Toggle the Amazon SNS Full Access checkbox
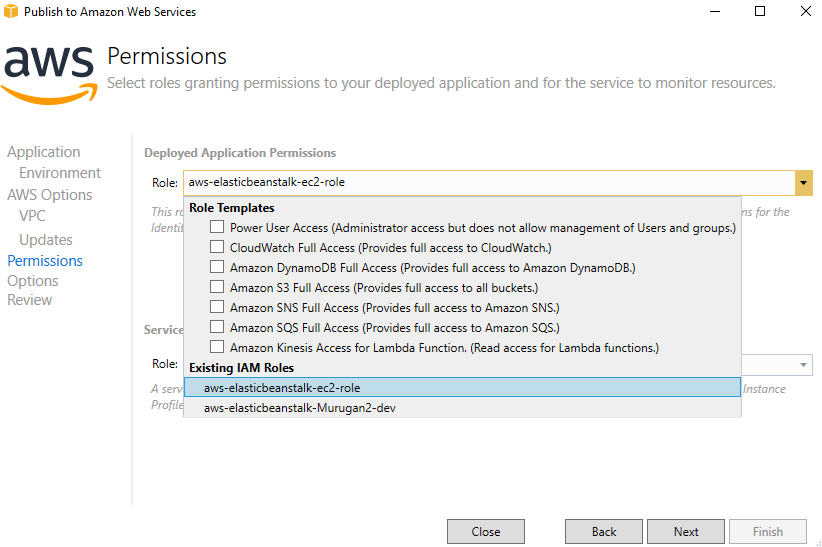This screenshot has width=822, height=547. [217, 307]
